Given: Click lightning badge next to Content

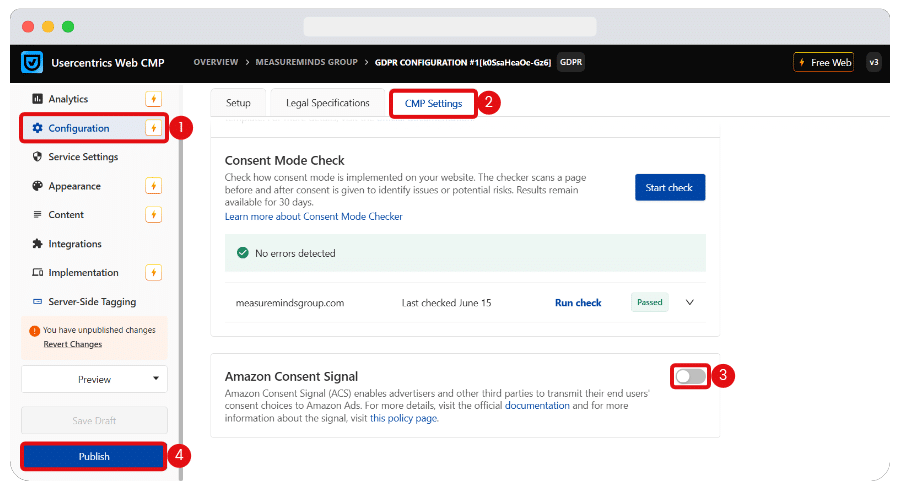Looking at the screenshot, I should tap(153, 215).
